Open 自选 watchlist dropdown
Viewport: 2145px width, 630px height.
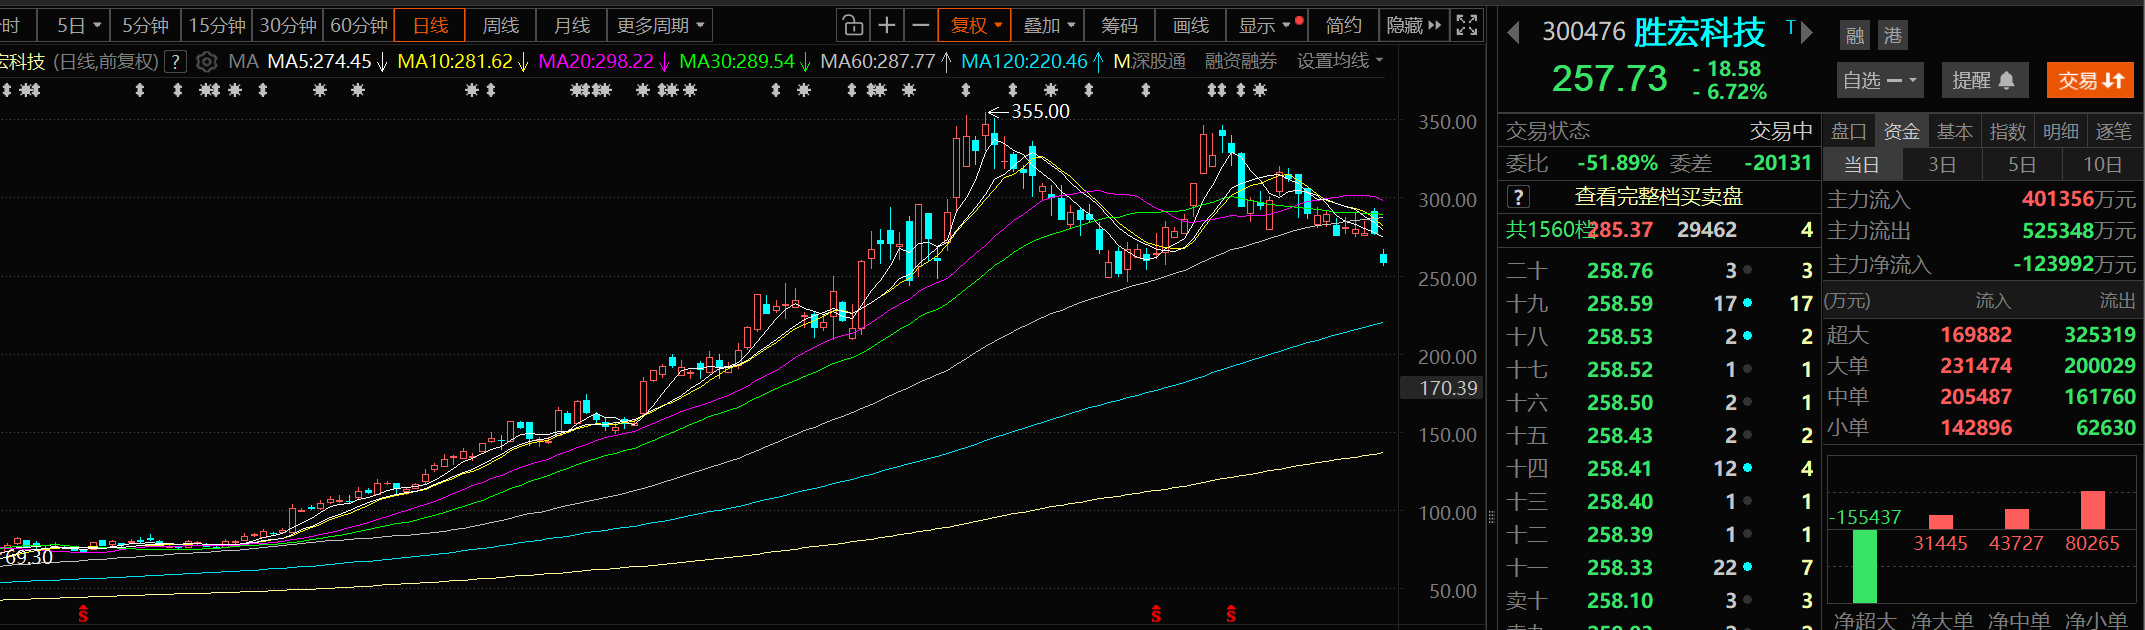point(1880,81)
